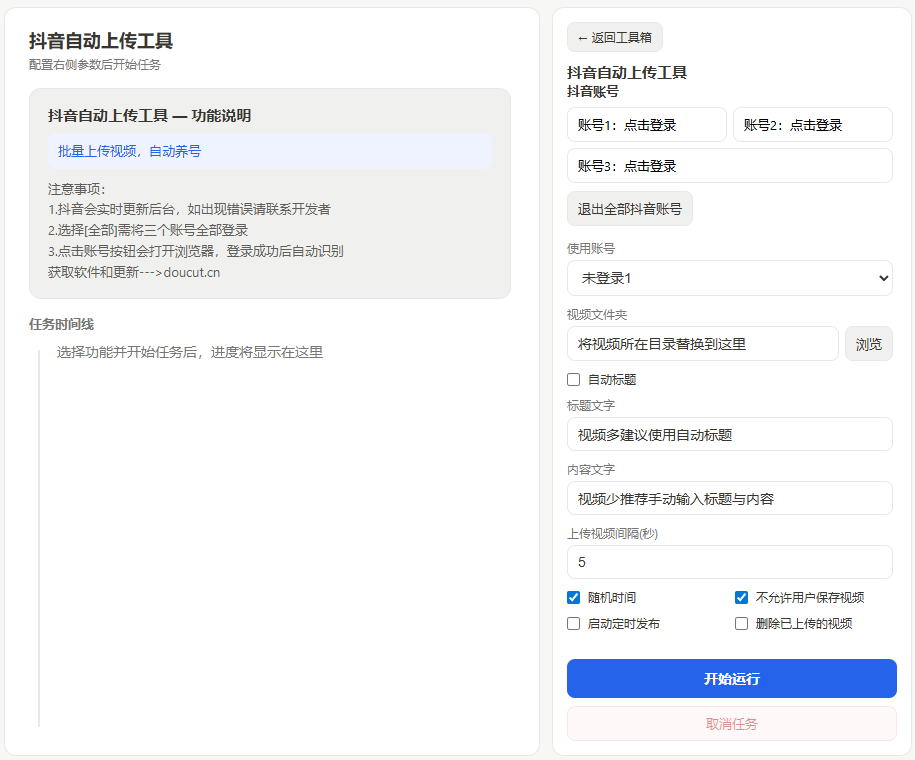This screenshot has height=760, width=915.
Task: Uncheck 不允许用户保存视频 checkbox
Action: [x=741, y=598]
